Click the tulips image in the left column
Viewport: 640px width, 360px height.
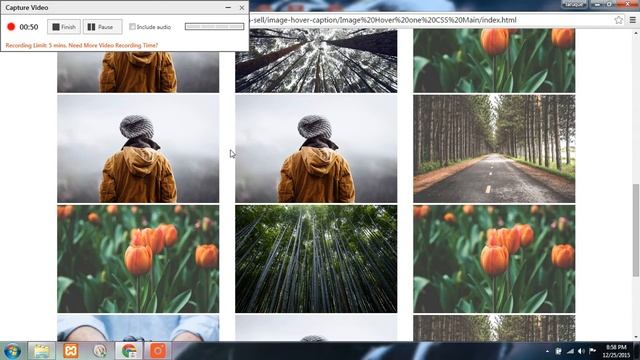click(x=138, y=259)
